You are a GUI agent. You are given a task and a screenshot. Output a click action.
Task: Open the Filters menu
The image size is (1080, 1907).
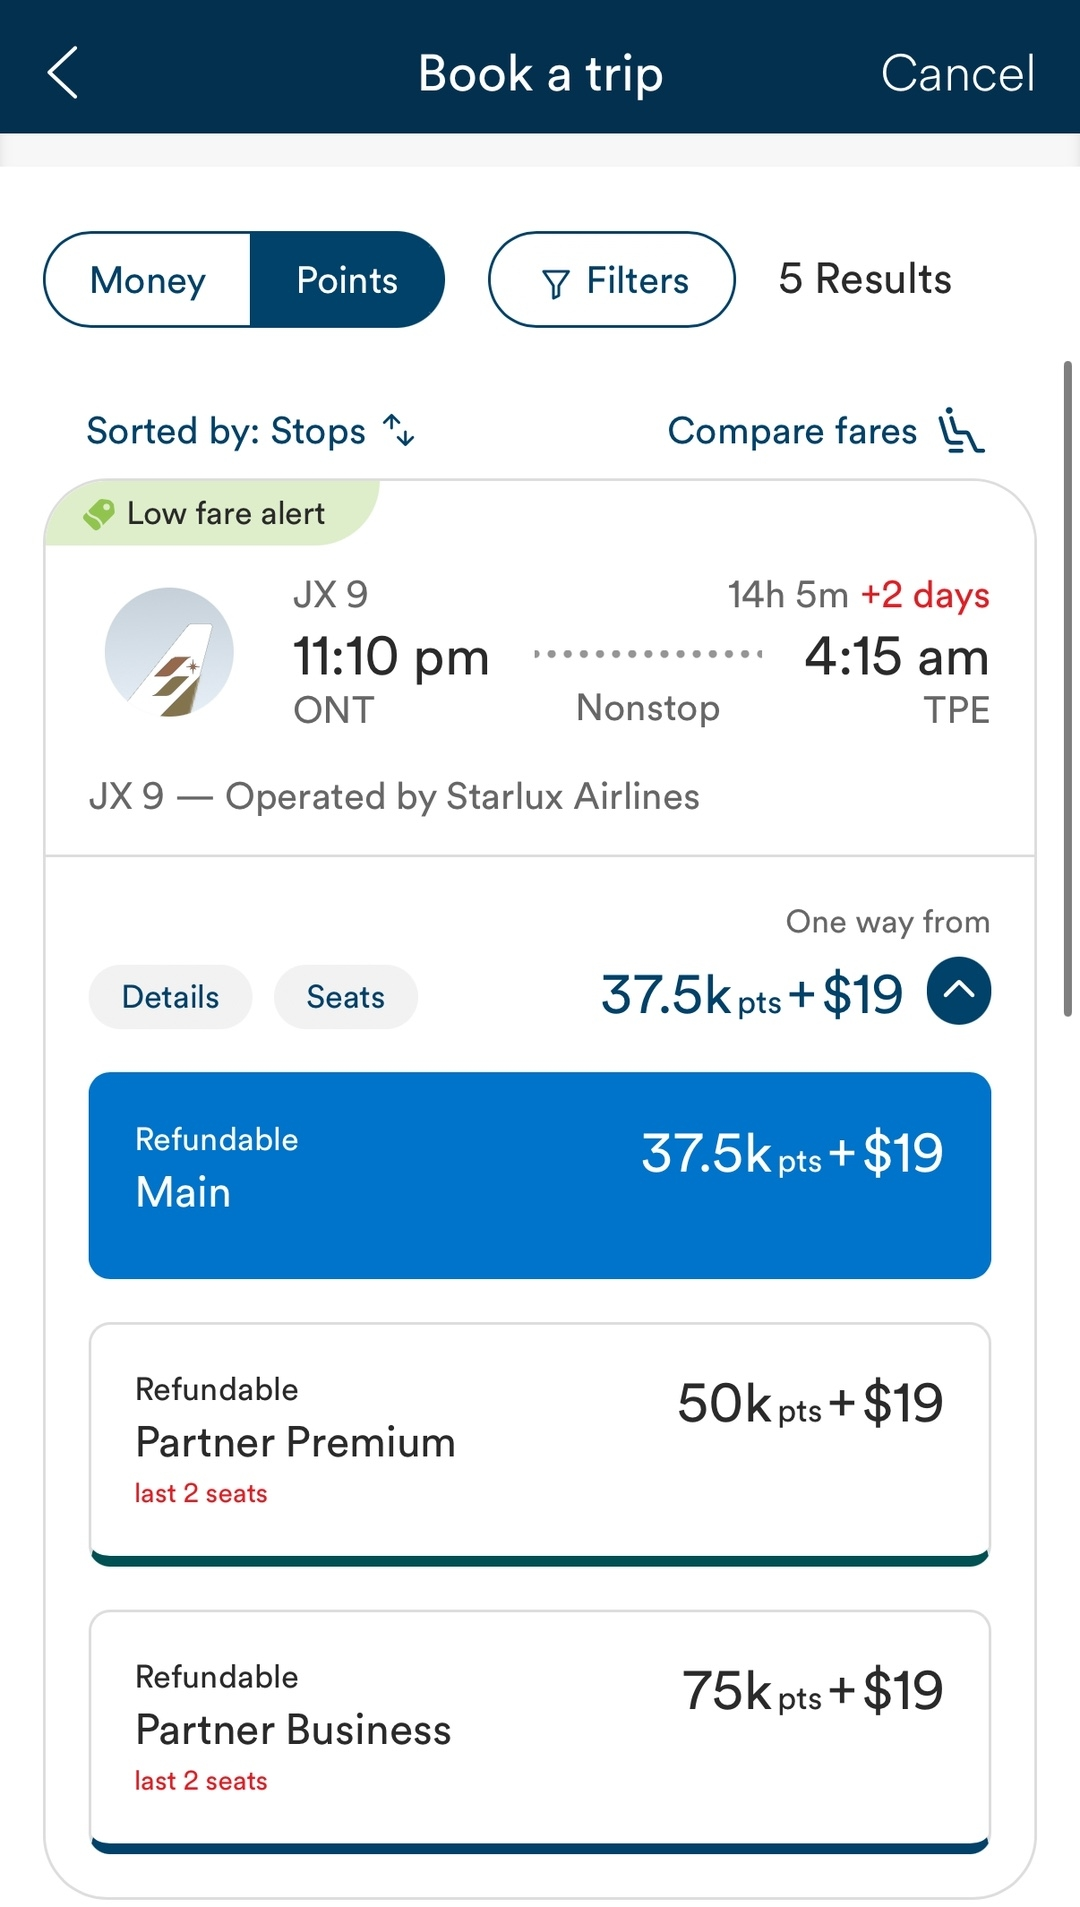(612, 280)
